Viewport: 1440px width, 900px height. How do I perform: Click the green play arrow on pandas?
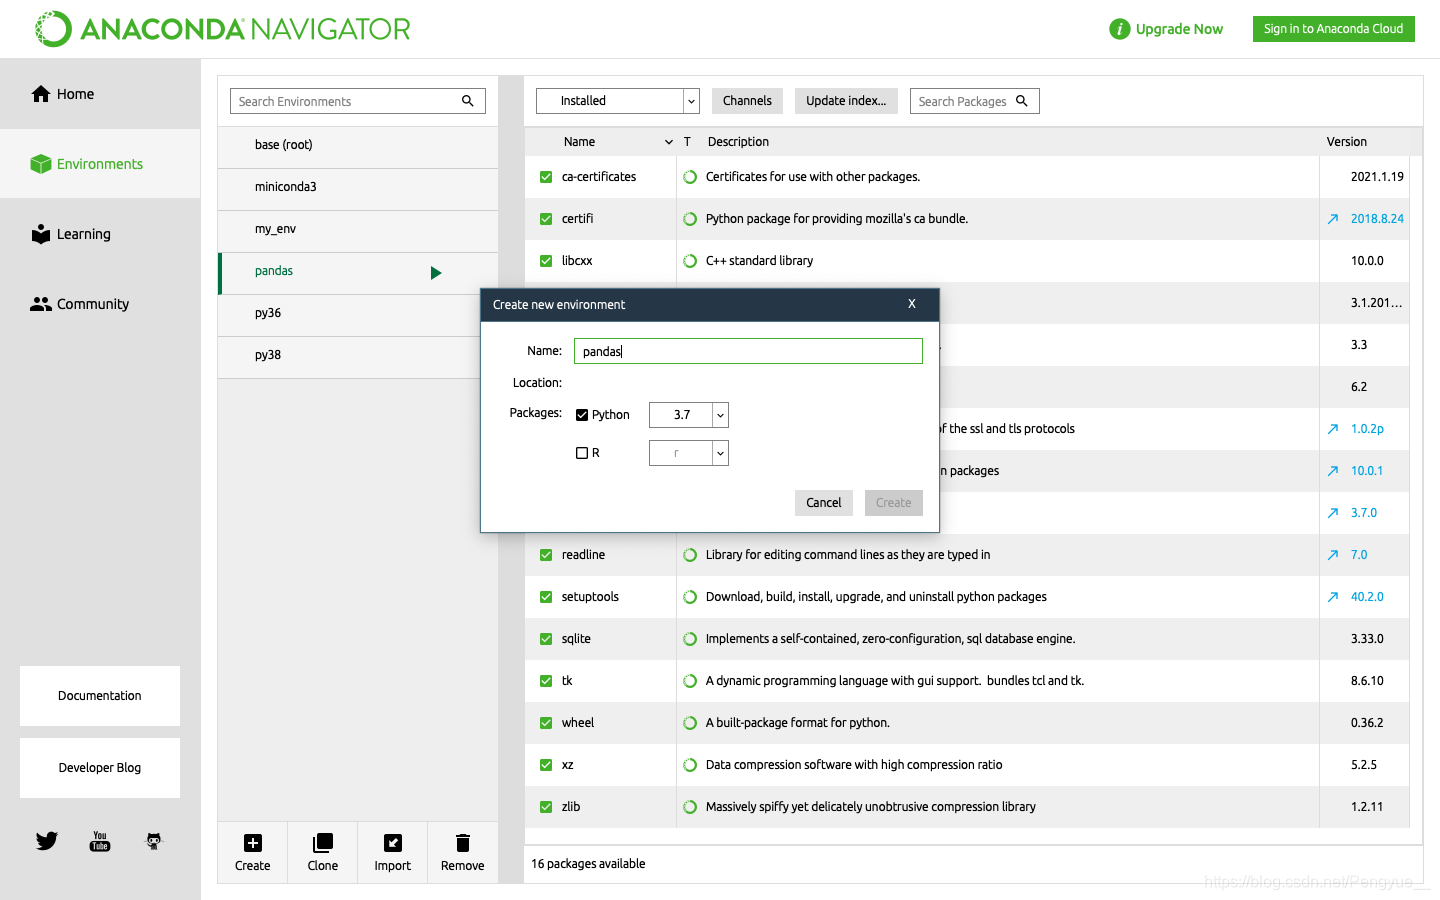(x=436, y=273)
